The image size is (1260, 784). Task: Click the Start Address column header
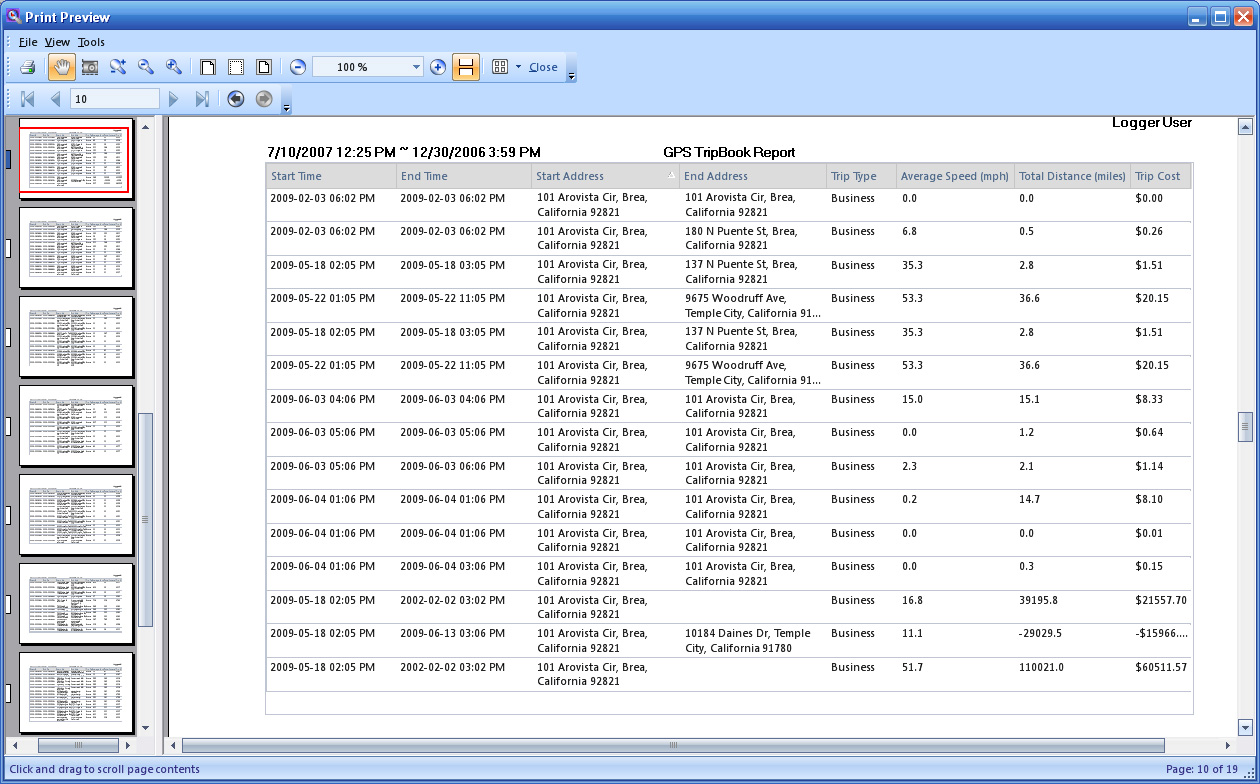coord(606,176)
